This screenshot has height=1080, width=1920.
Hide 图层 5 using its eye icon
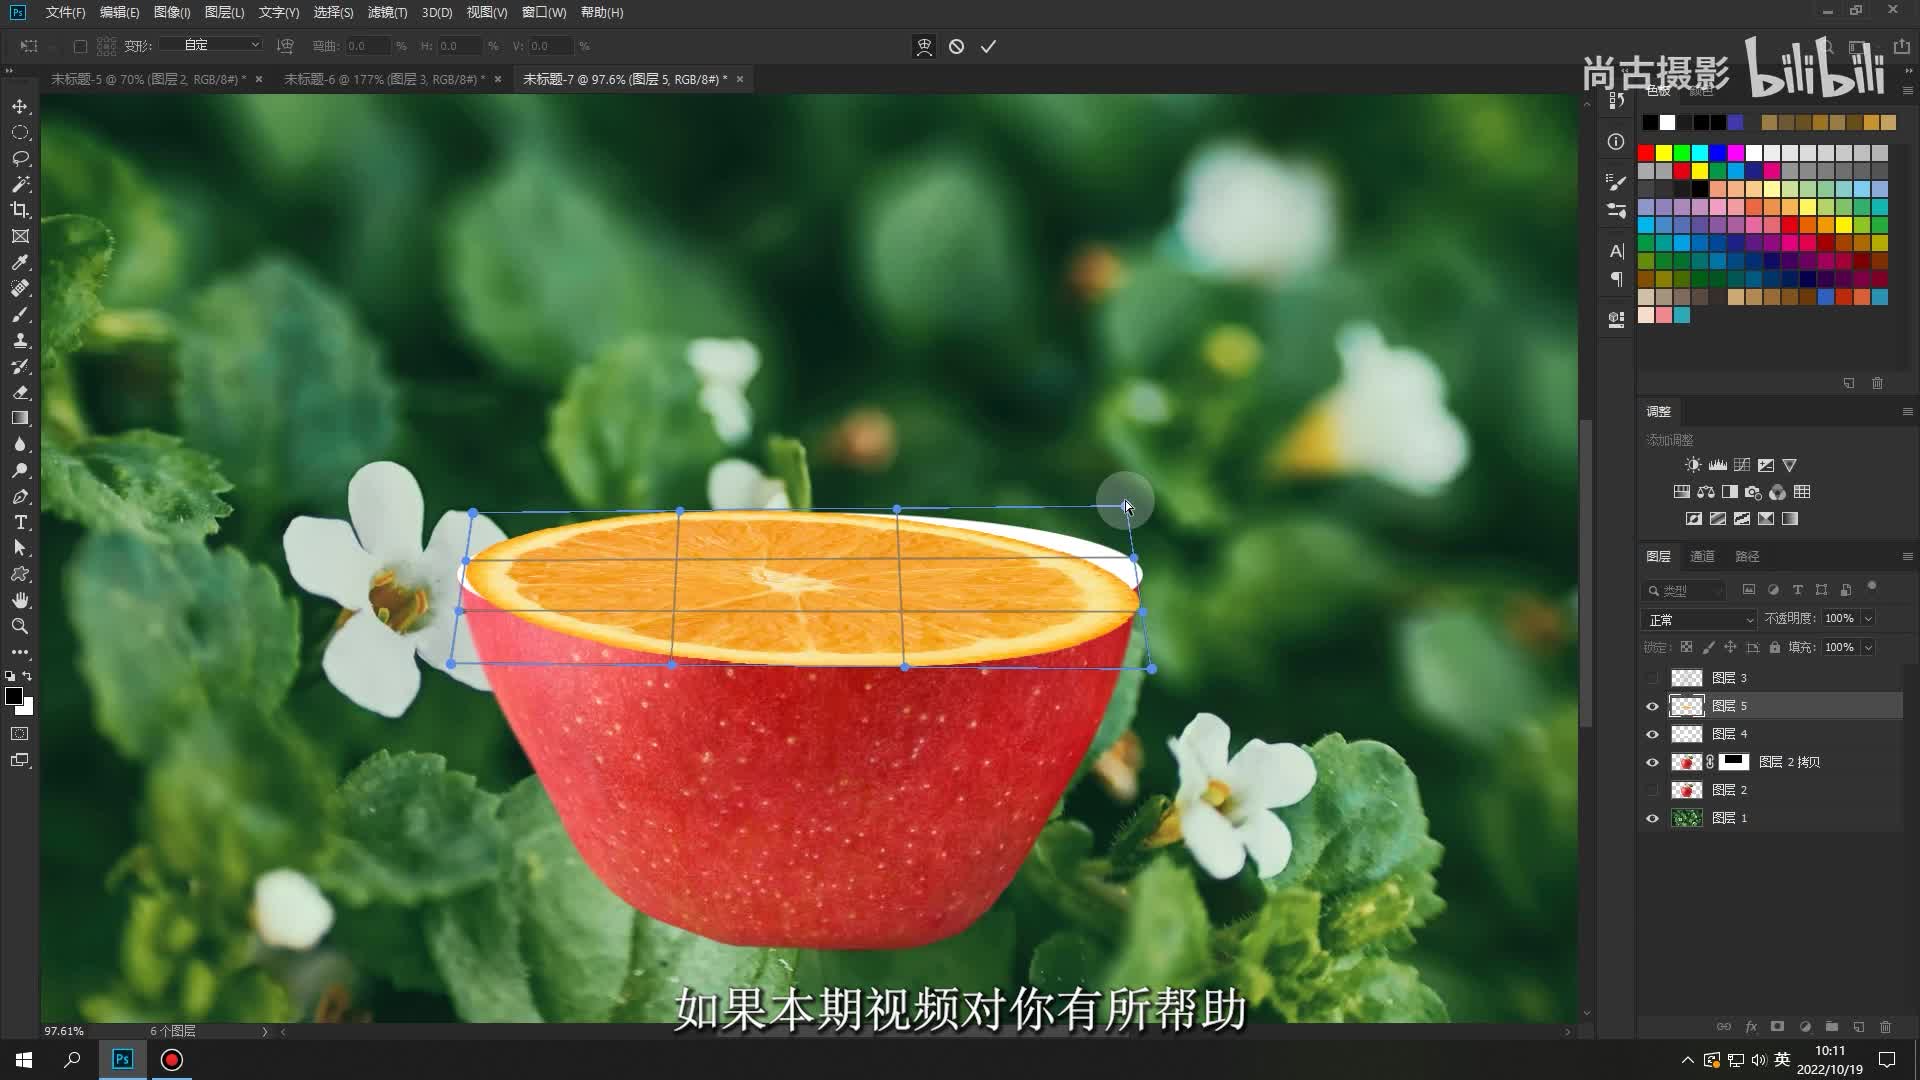click(x=1652, y=707)
